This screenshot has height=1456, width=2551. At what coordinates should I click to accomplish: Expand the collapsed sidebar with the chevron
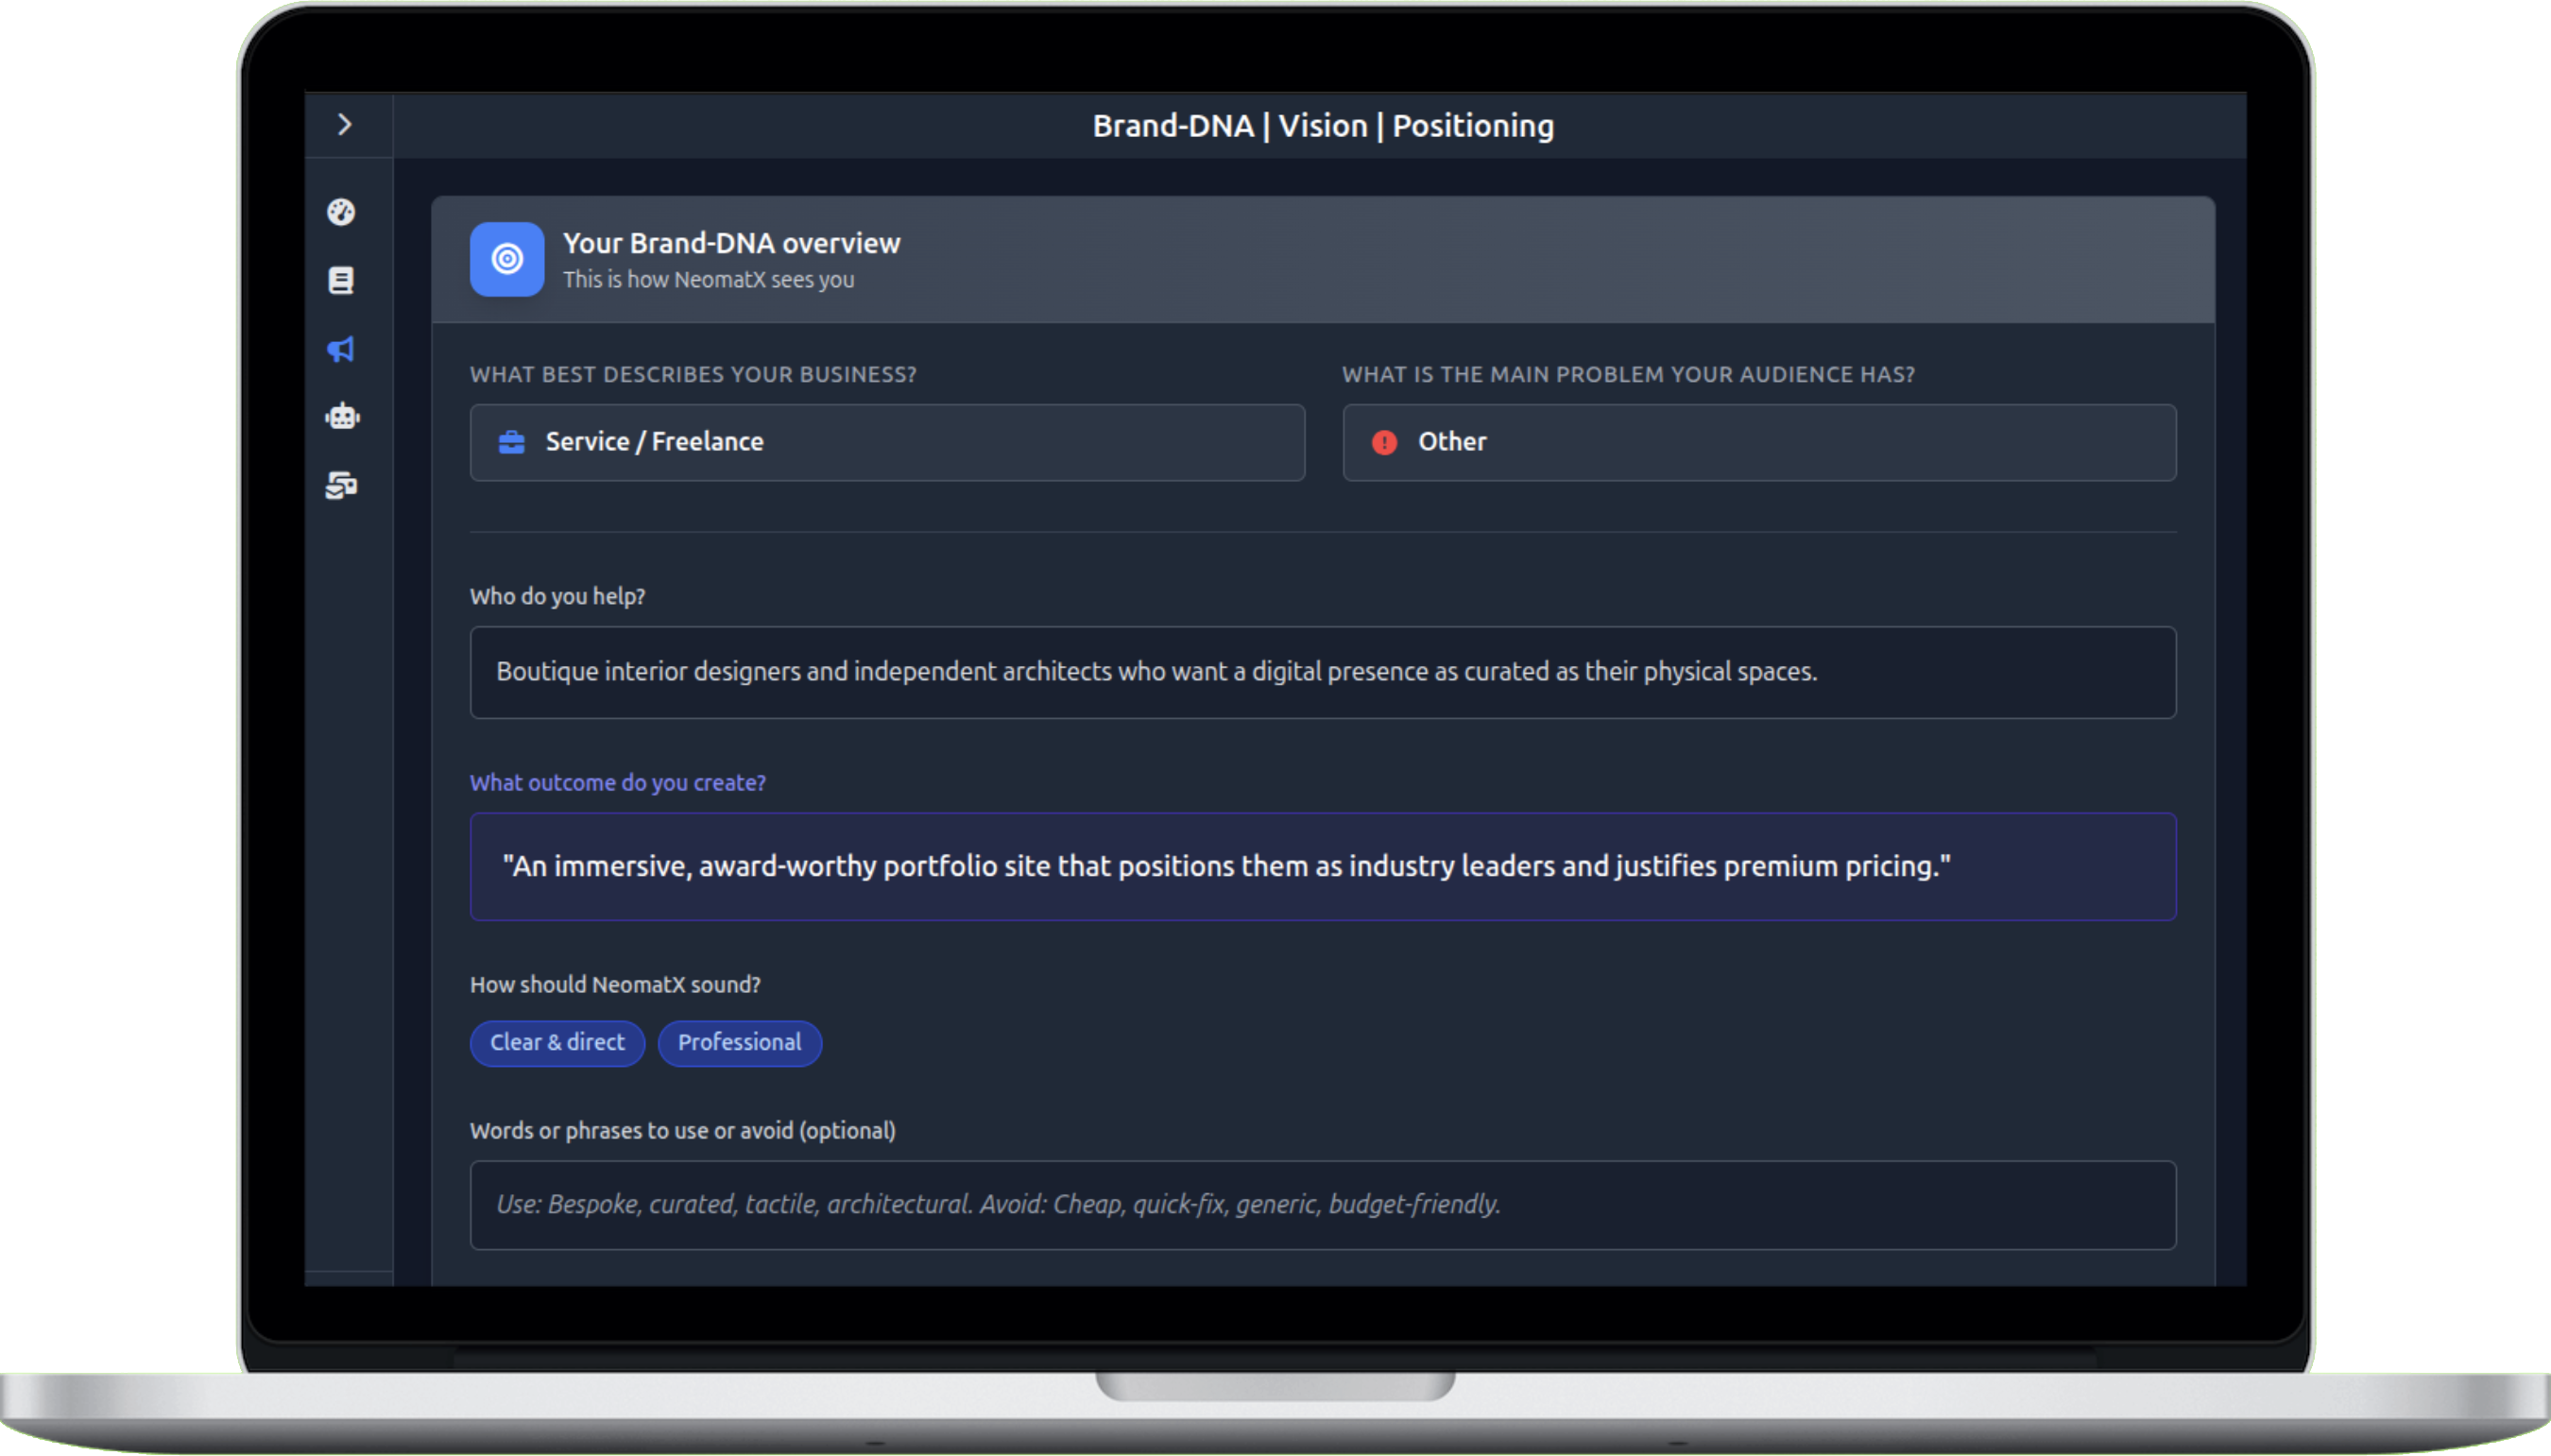click(x=347, y=123)
